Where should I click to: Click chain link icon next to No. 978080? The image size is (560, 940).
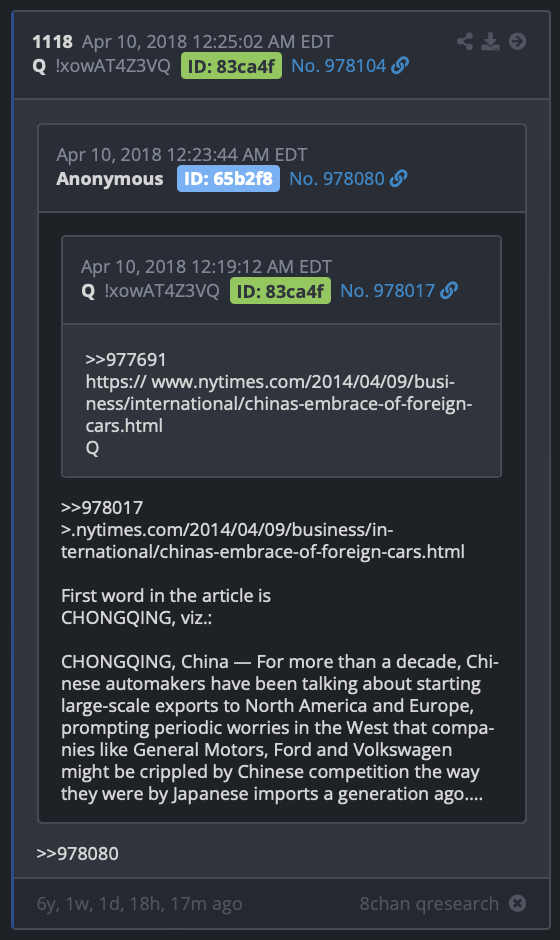click(x=398, y=178)
